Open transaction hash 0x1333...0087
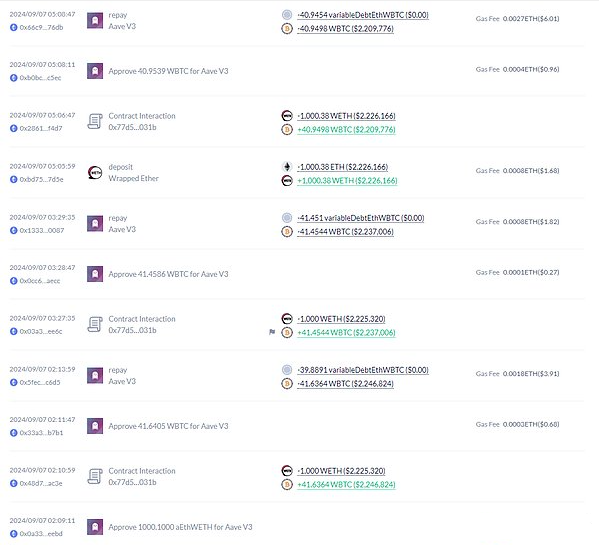The width and height of the screenshot is (599, 545). (x=42, y=230)
